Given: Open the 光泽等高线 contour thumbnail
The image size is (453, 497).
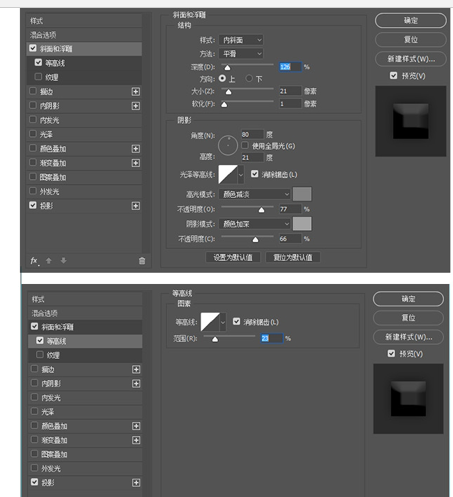Looking at the screenshot, I should [x=228, y=174].
